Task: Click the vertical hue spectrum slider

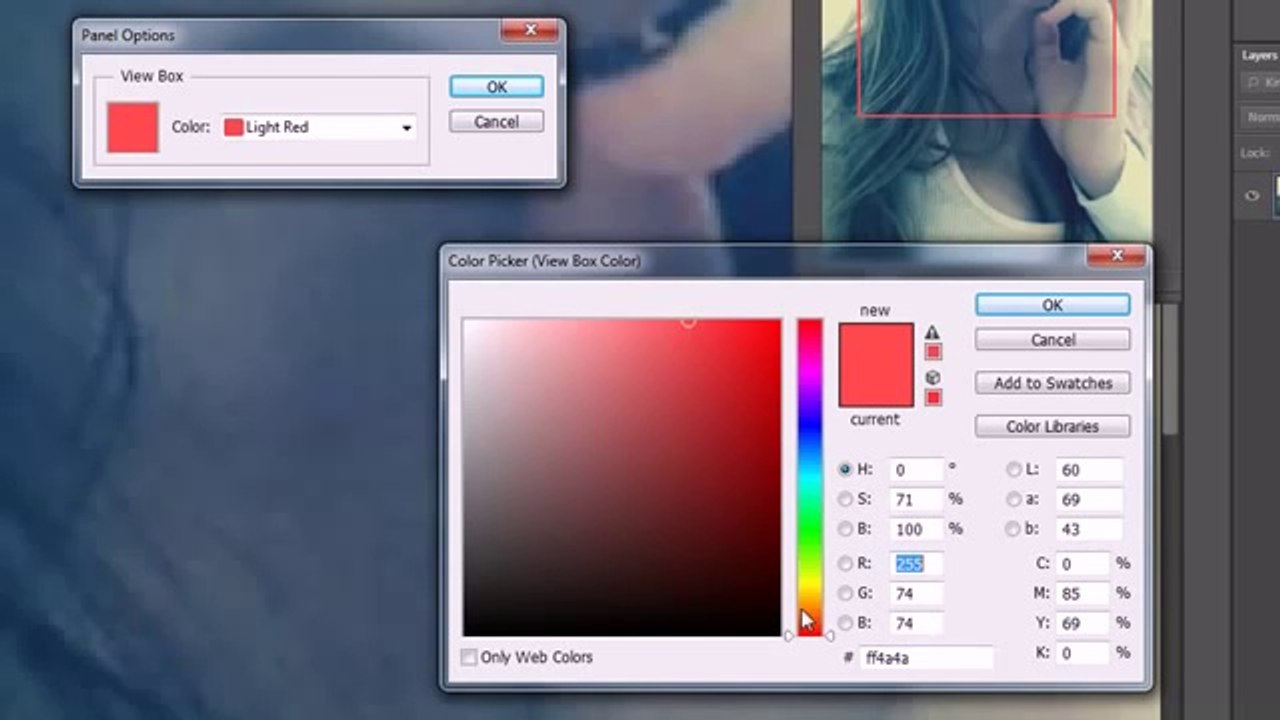Action: [809, 477]
